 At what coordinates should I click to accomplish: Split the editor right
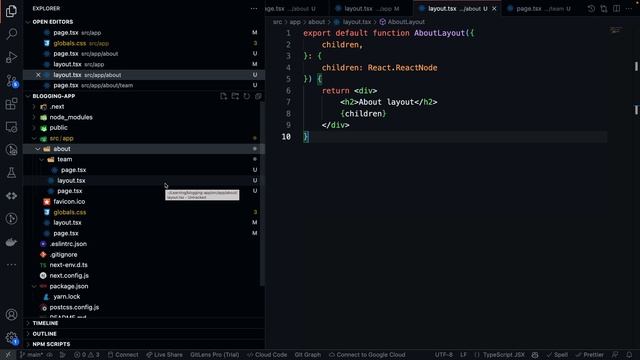(616, 9)
